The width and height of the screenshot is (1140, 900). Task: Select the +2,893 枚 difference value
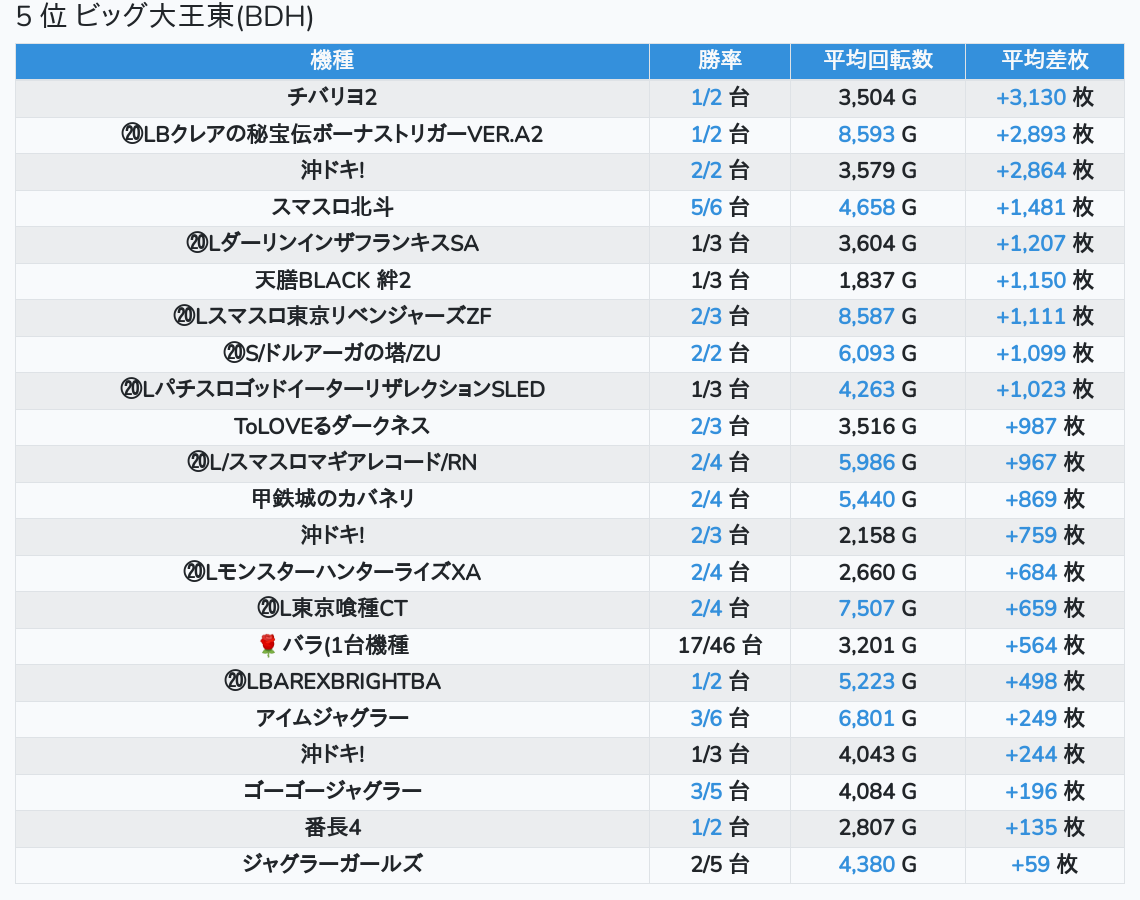pyautogui.click(x=1045, y=134)
